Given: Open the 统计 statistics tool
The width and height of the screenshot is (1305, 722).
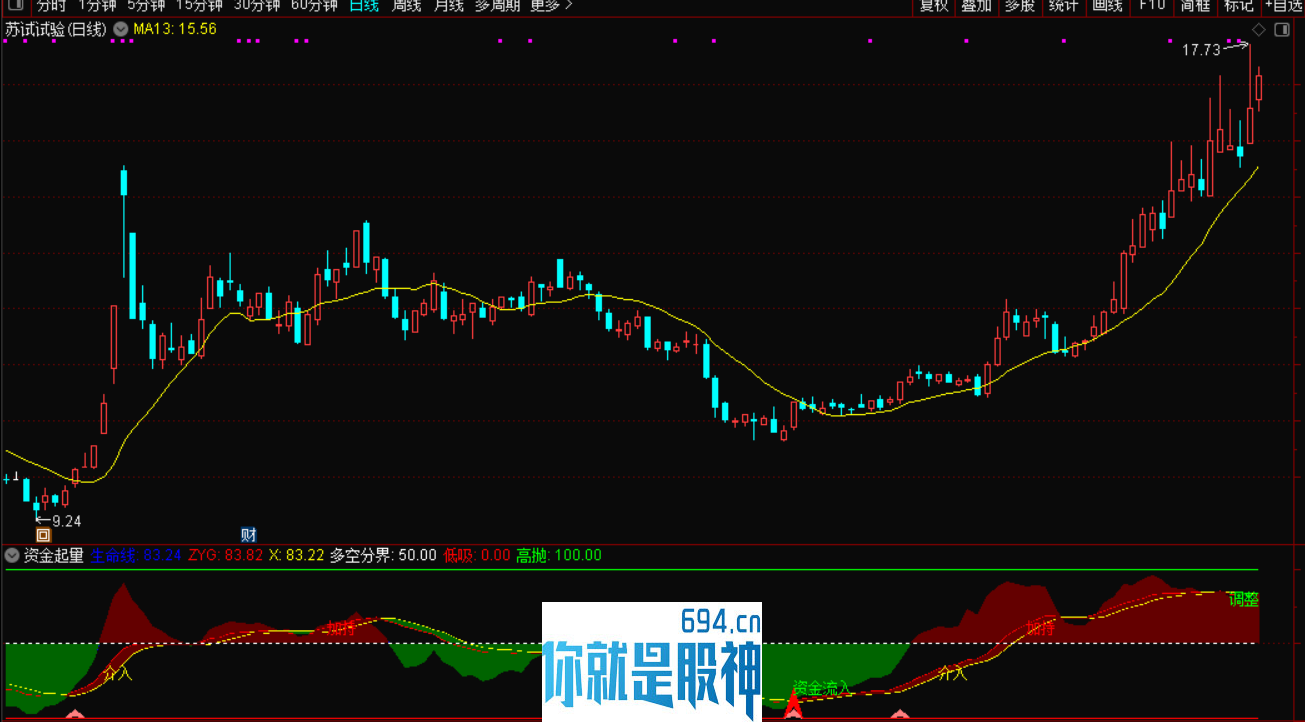Looking at the screenshot, I should (x=1063, y=5).
